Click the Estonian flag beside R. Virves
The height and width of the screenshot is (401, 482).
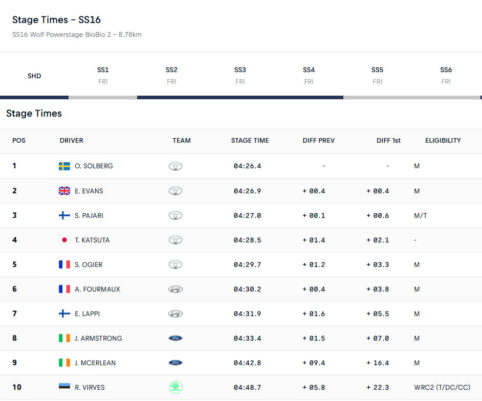point(64,387)
